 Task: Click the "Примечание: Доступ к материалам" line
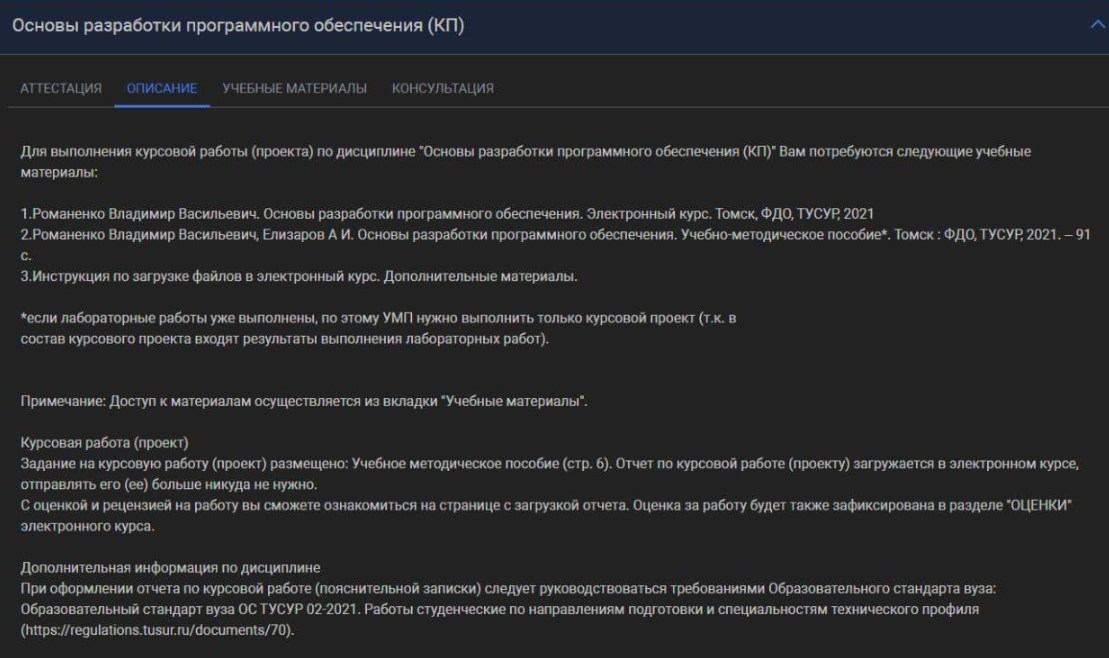tap(303, 401)
